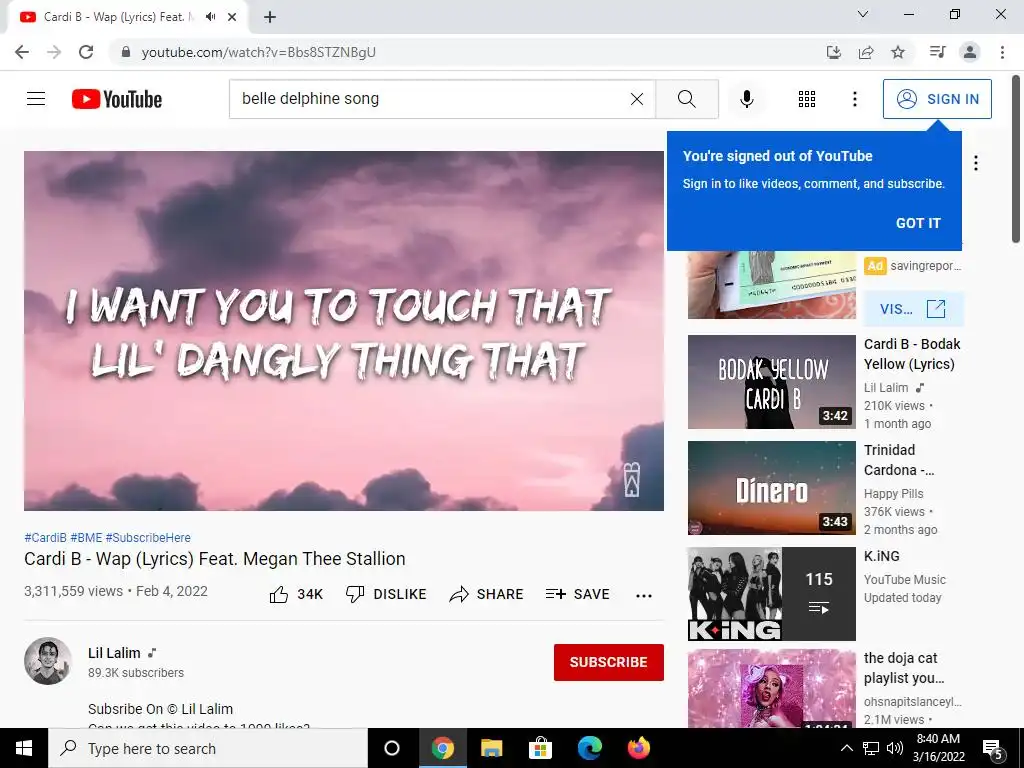Click the ad's VIS... visit site button
Viewport: 1024px width, 768px height.
pos(914,309)
